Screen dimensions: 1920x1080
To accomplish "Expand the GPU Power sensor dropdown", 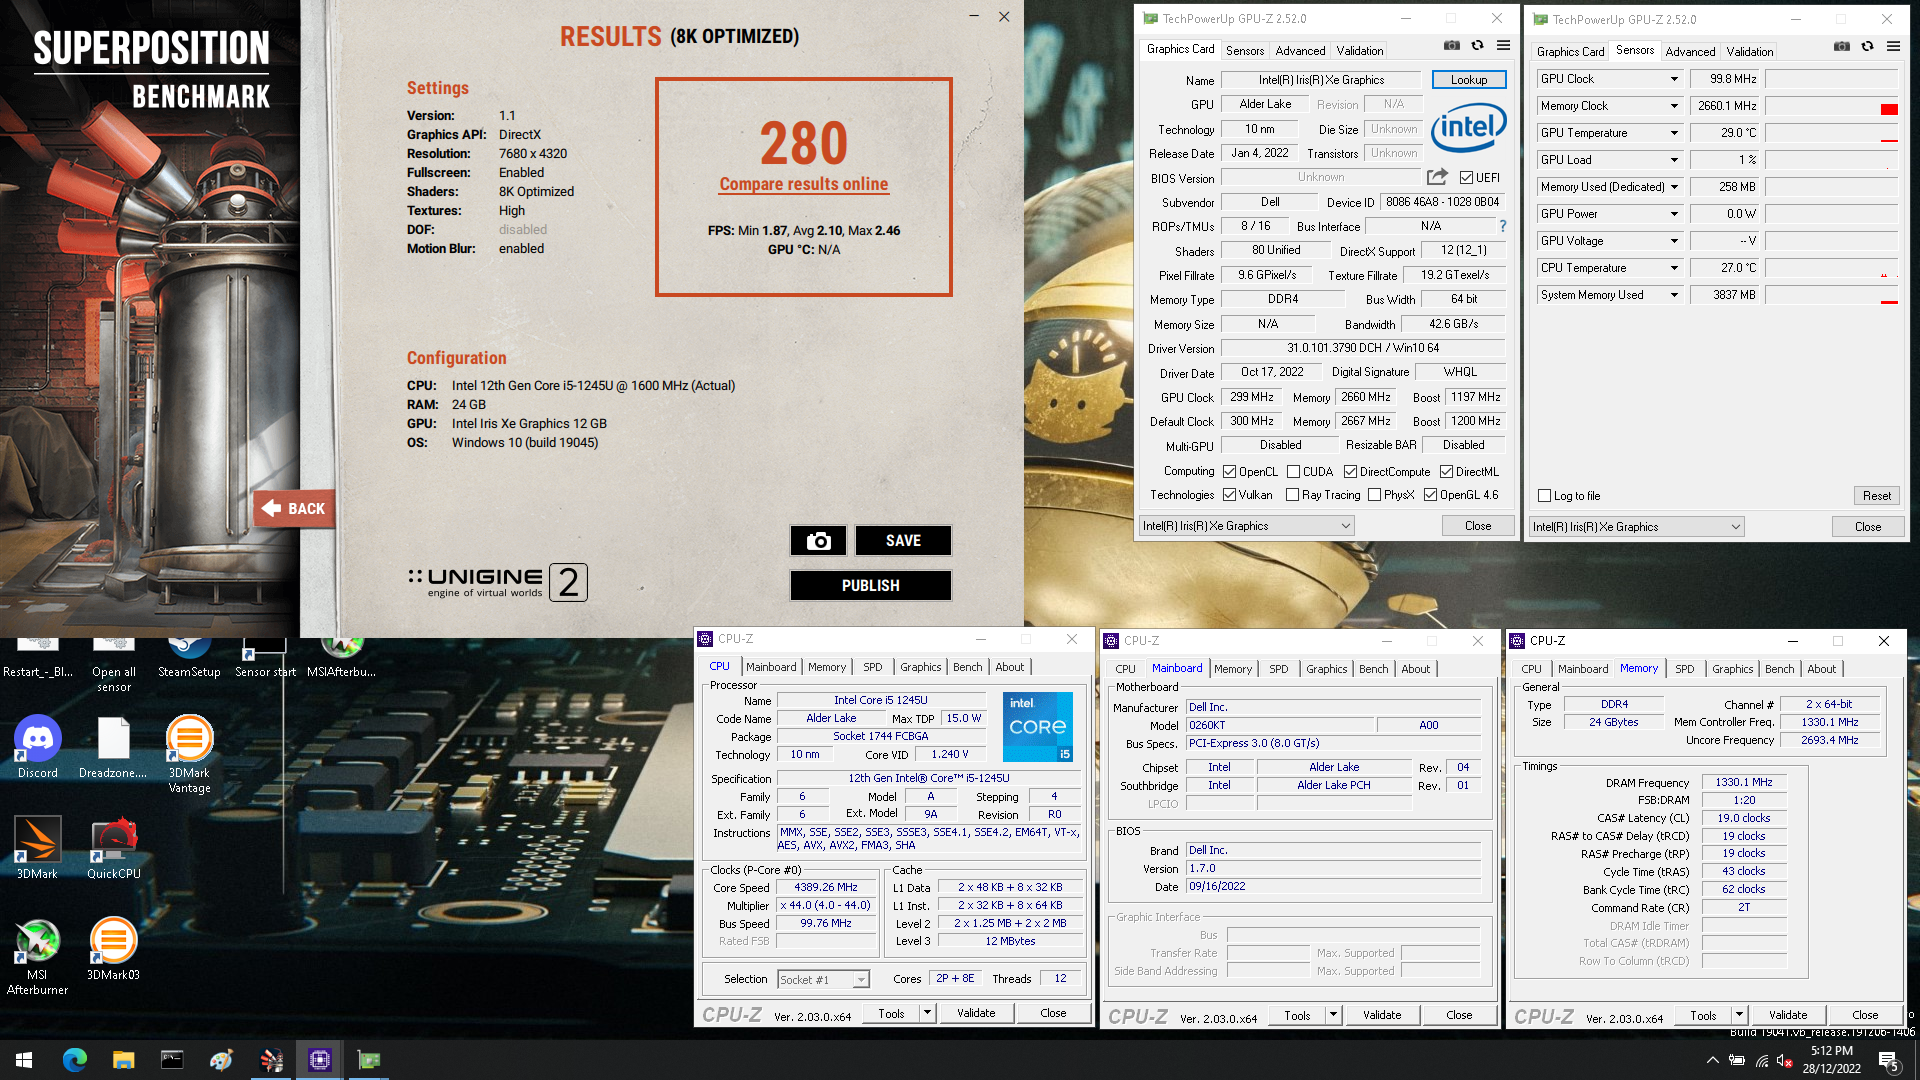I will pos(1674,214).
